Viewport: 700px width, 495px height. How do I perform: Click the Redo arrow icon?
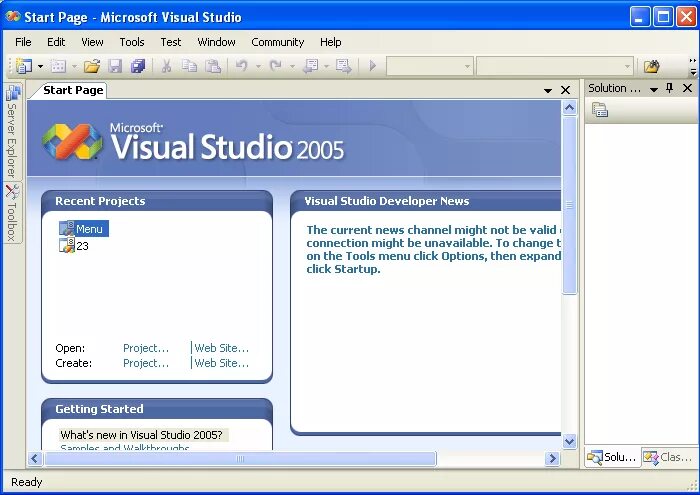(x=276, y=67)
